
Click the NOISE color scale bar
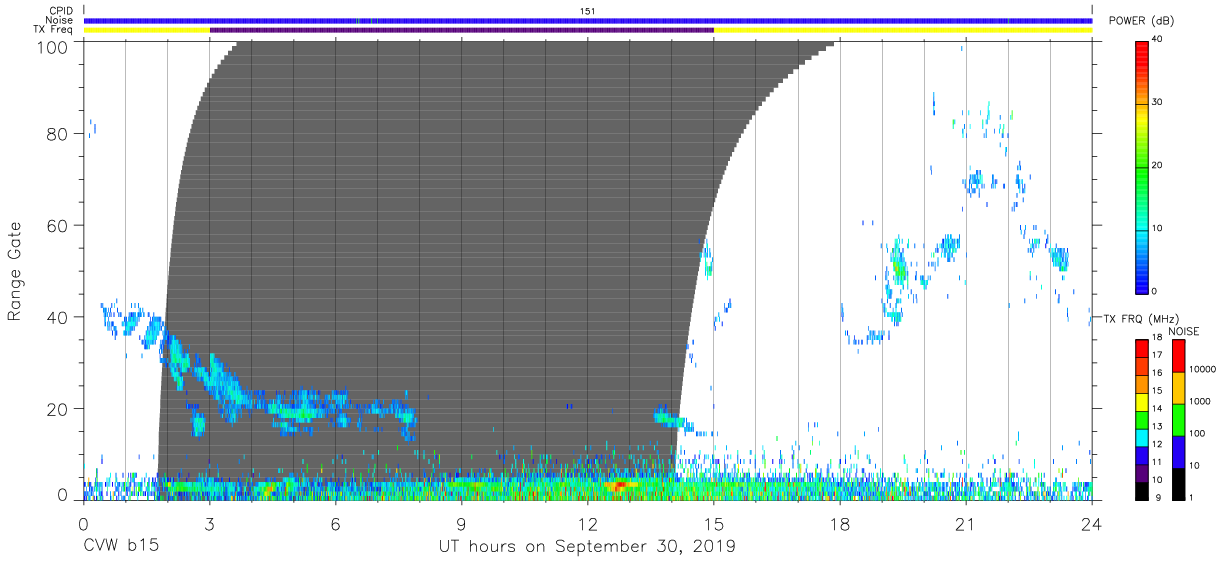[1177, 419]
